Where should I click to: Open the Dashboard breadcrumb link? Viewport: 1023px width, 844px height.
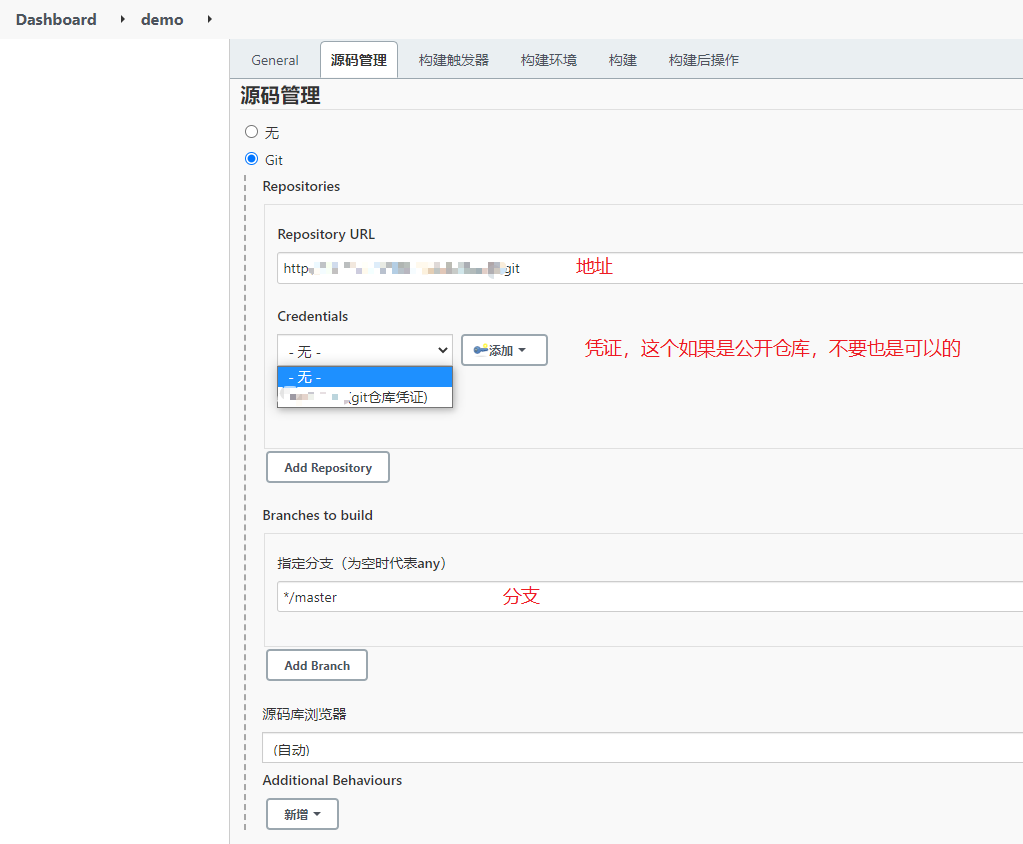point(56,19)
